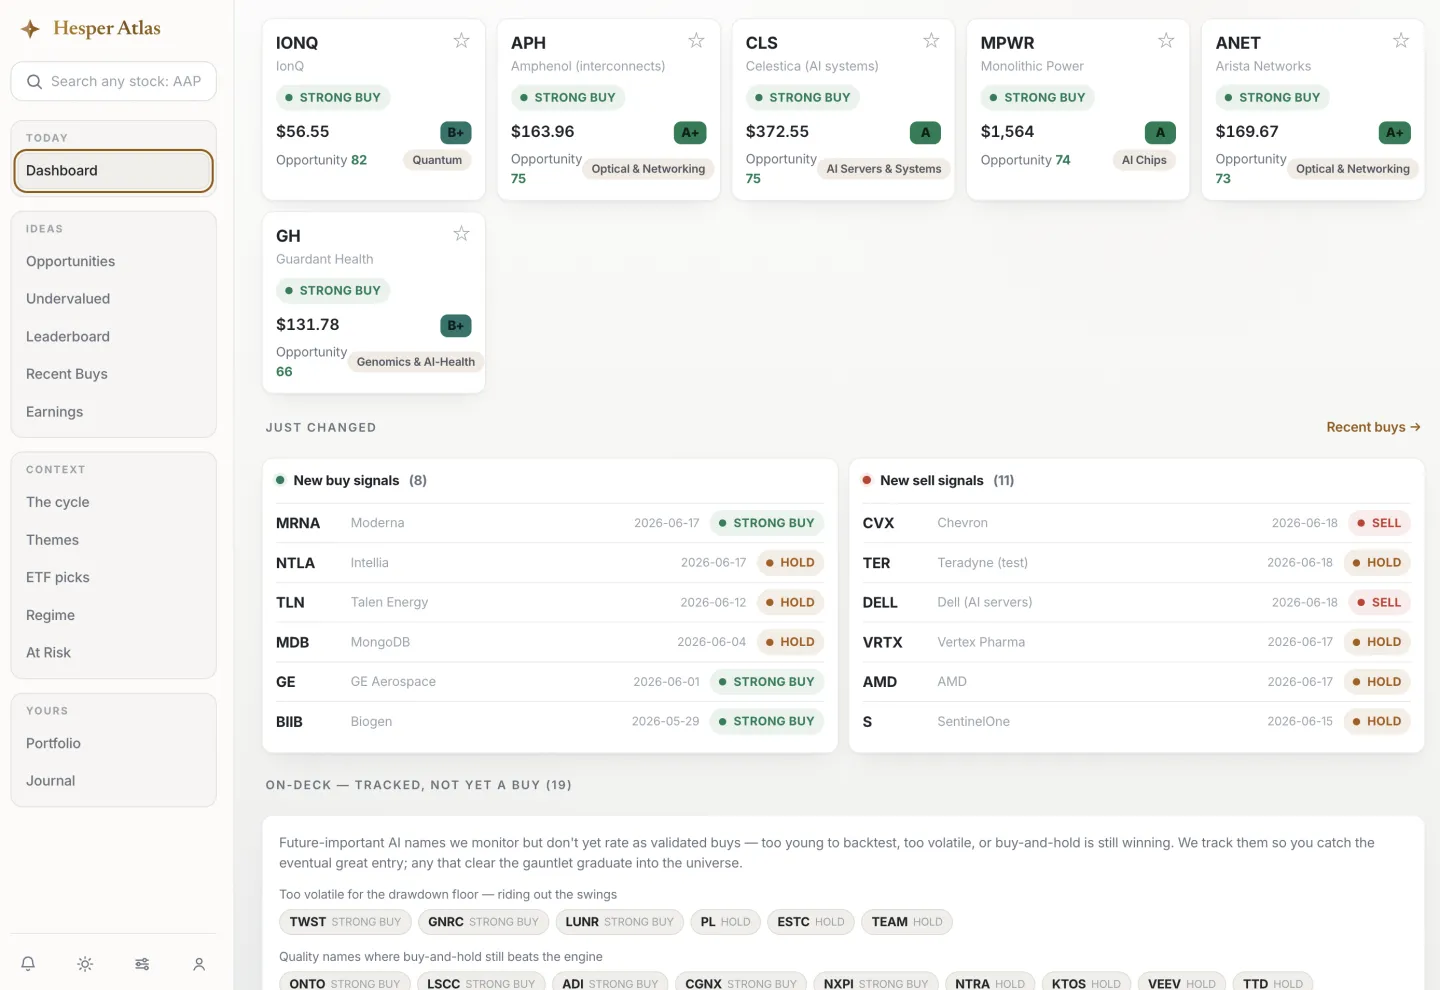The width and height of the screenshot is (1440, 990).
Task: Toggle light theme sun icon
Action: tap(85, 964)
